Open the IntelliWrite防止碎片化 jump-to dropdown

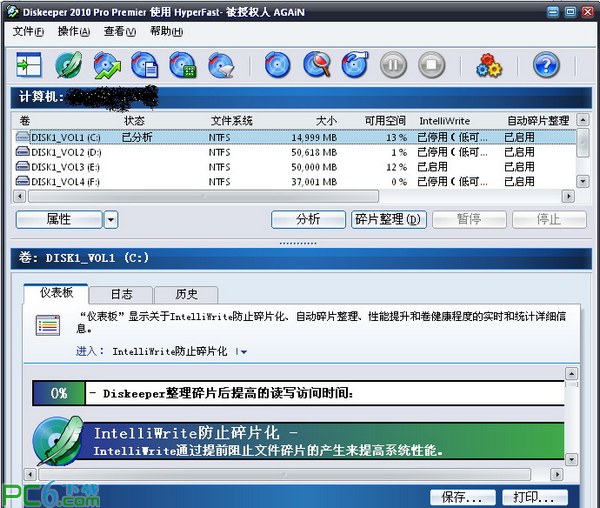coord(243,352)
